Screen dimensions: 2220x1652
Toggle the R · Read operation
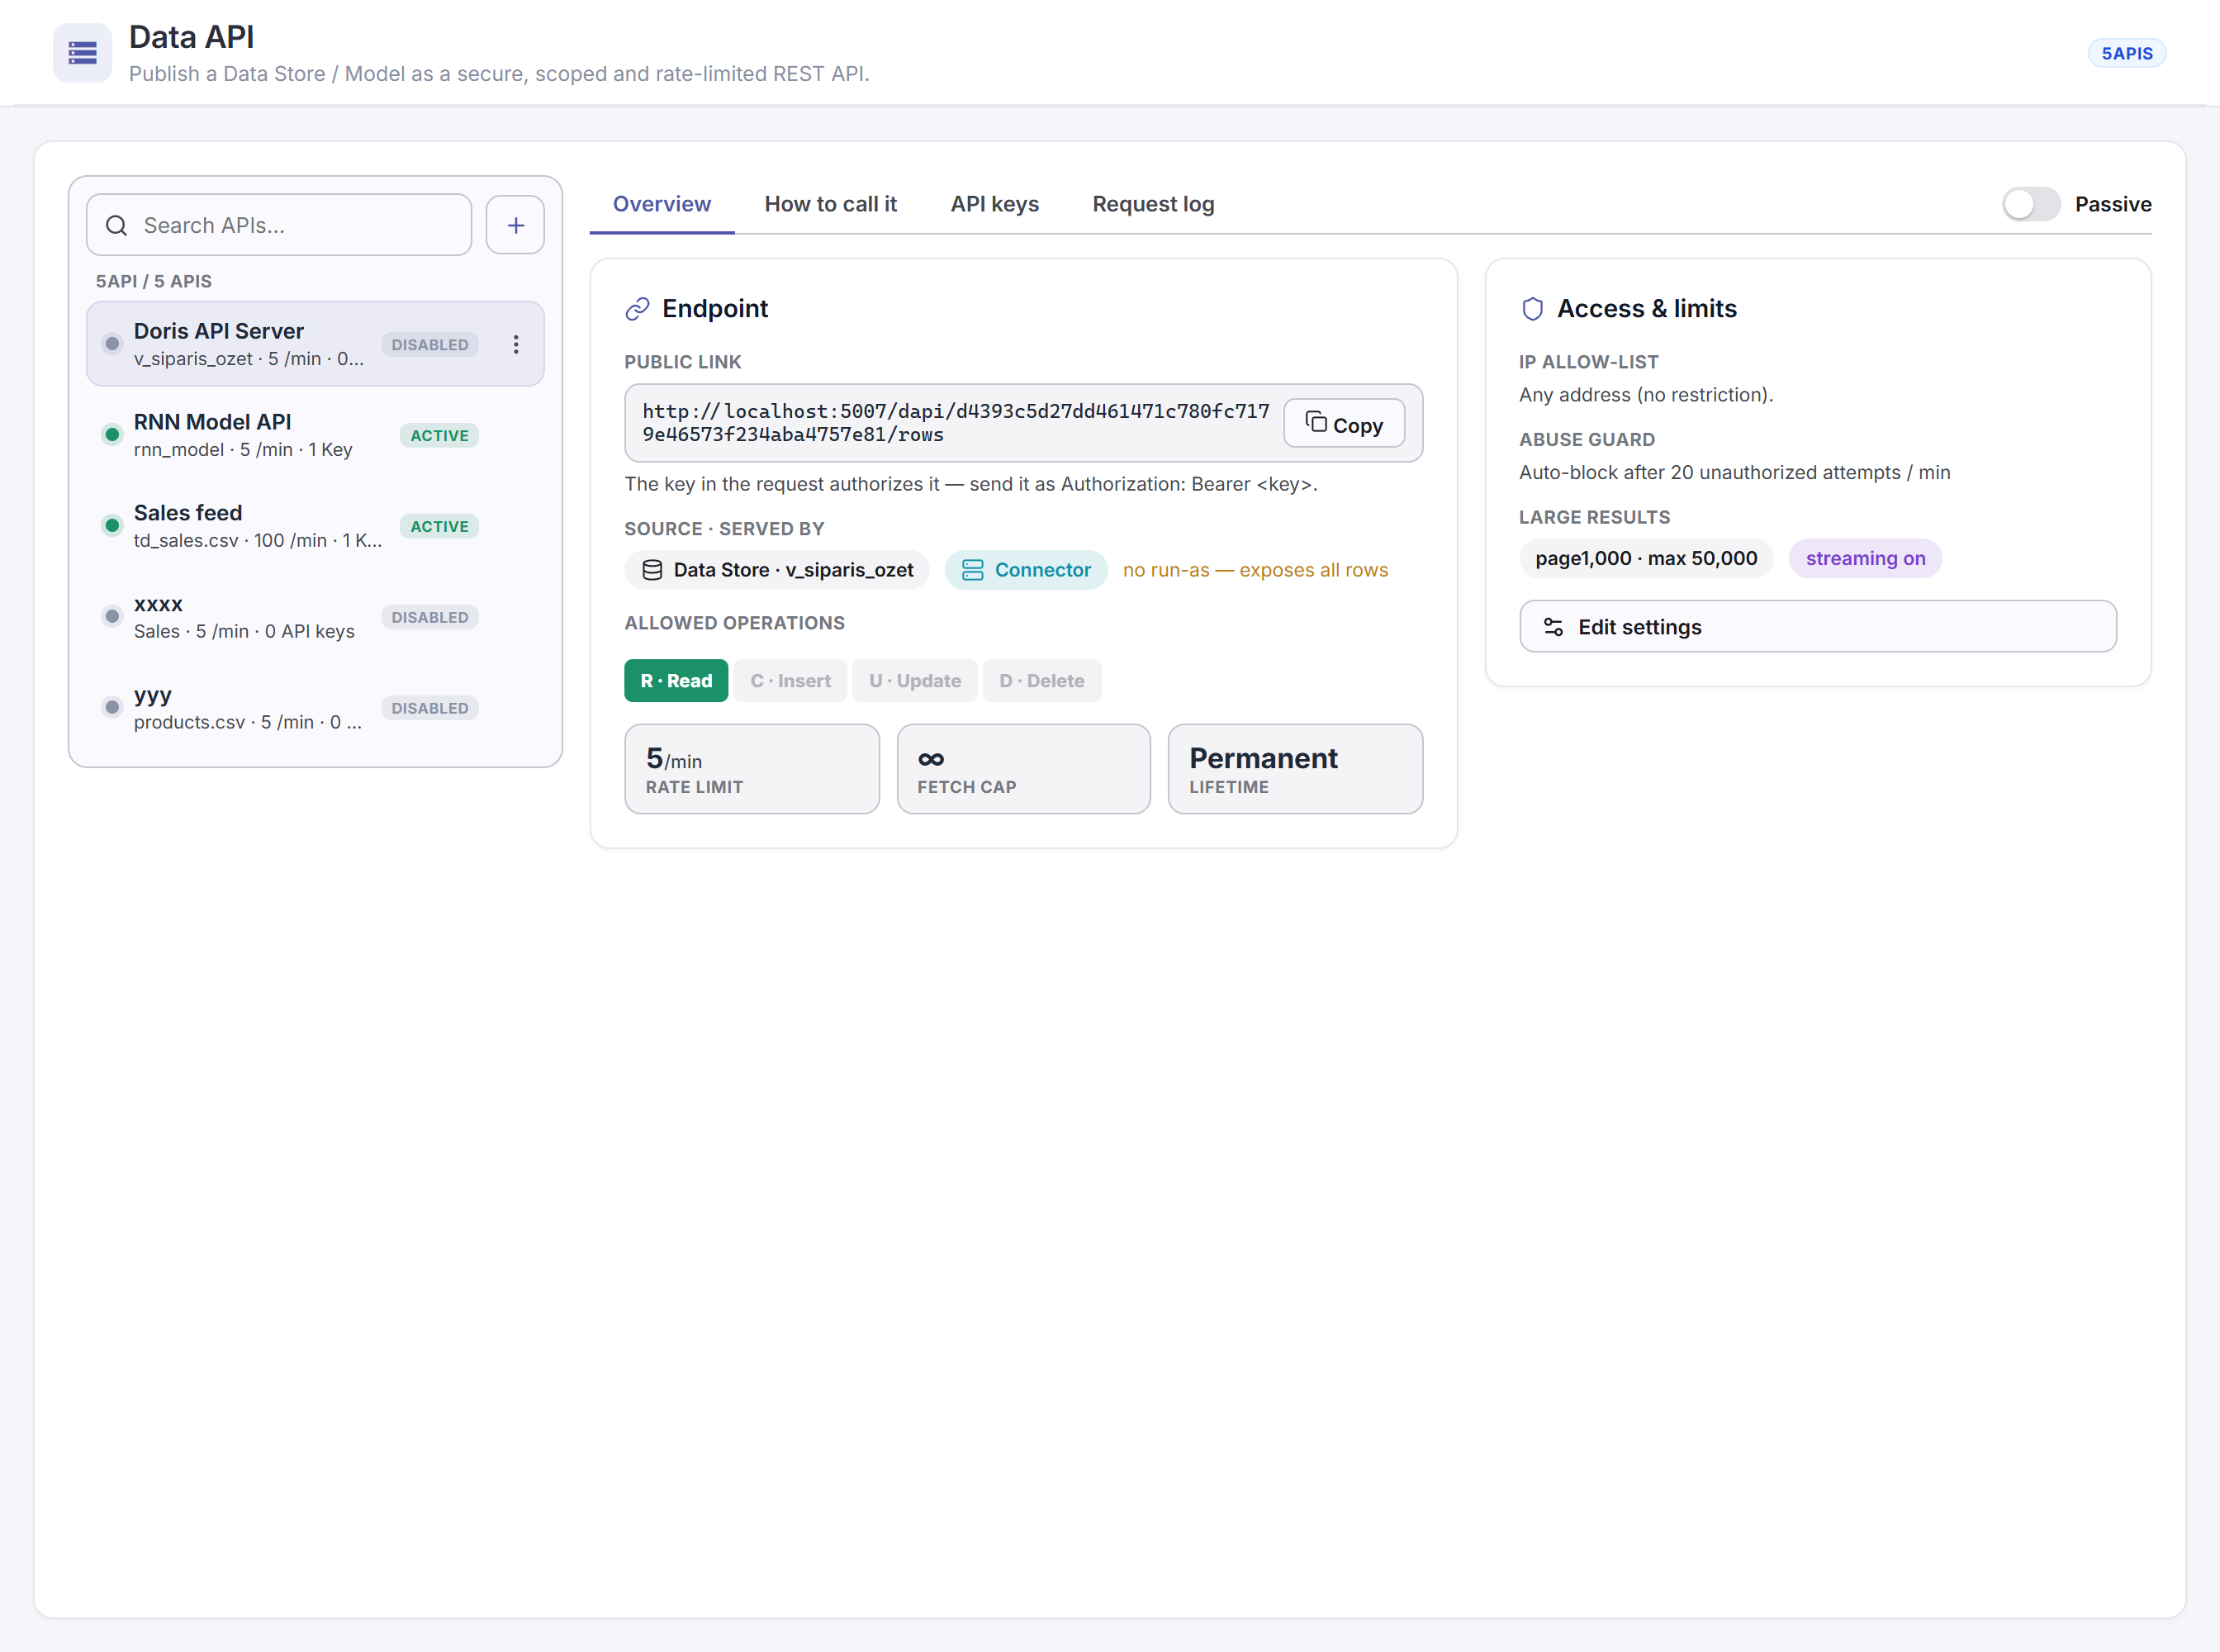pyautogui.click(x=676, y=681)
